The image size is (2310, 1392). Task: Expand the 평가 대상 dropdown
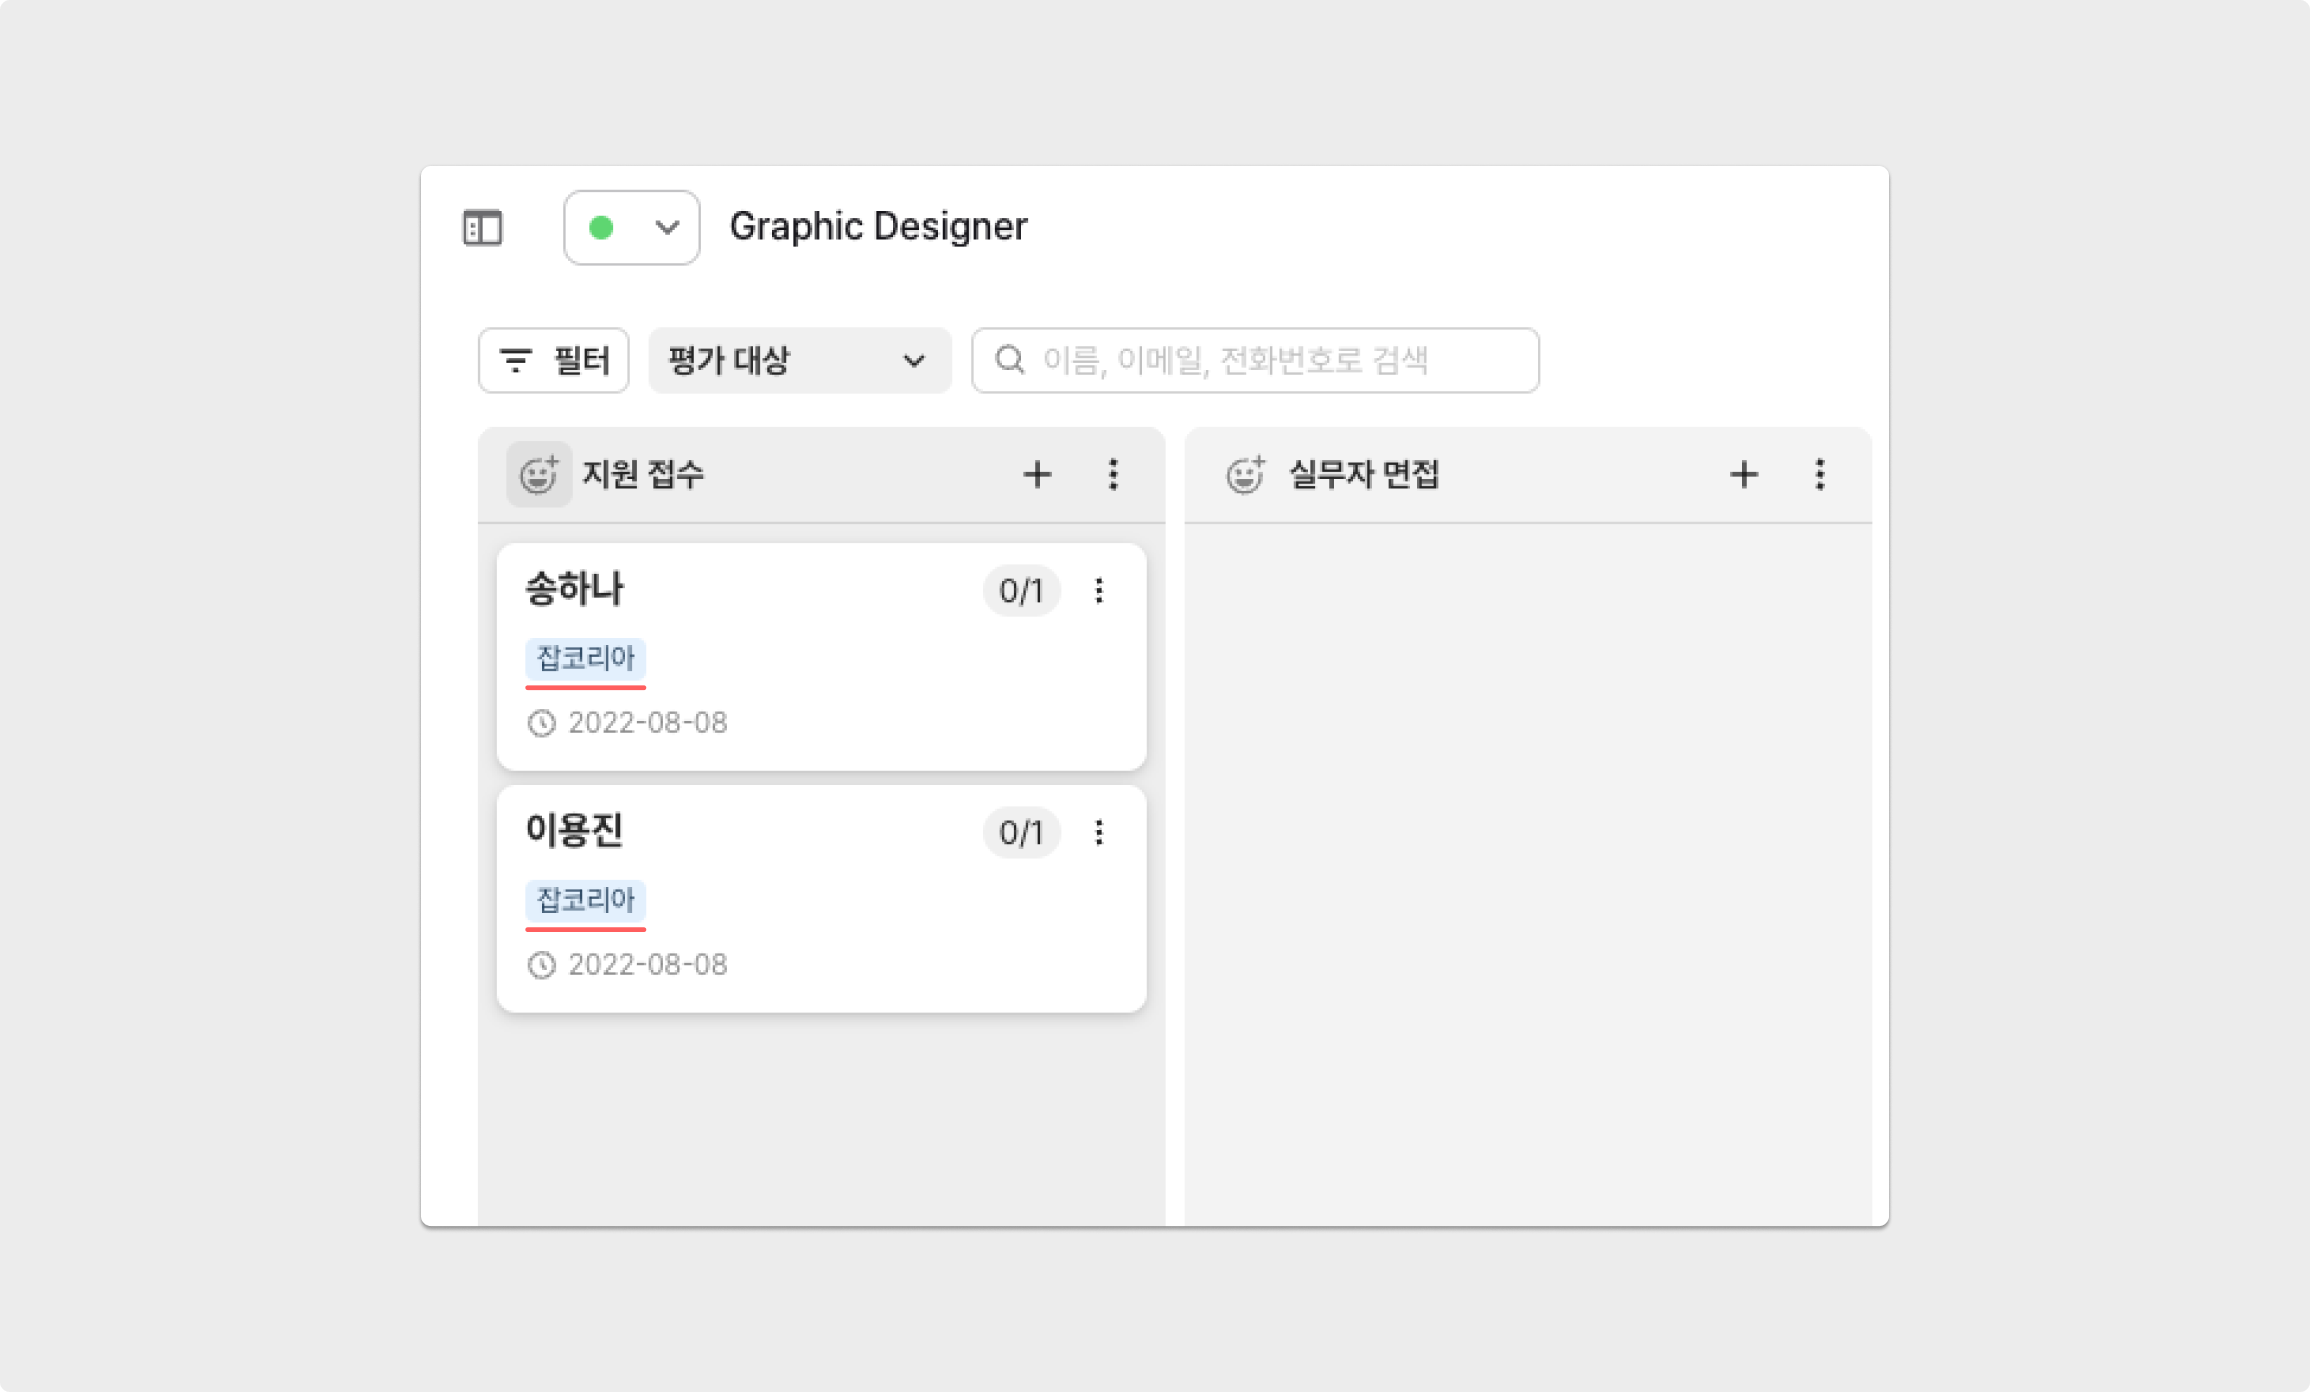coord(799,360)
